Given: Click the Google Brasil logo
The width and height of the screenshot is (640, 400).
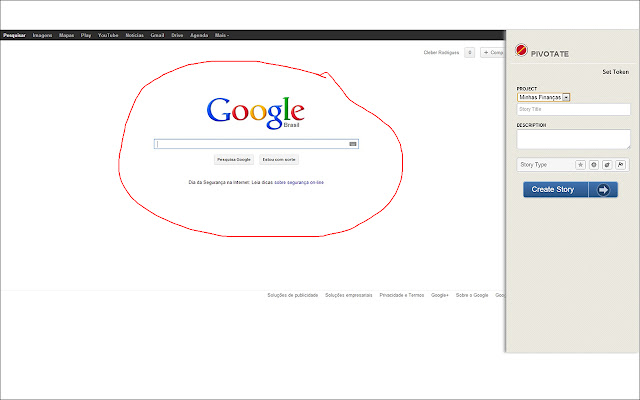Looking at the screenshot, I should [256, 113].
